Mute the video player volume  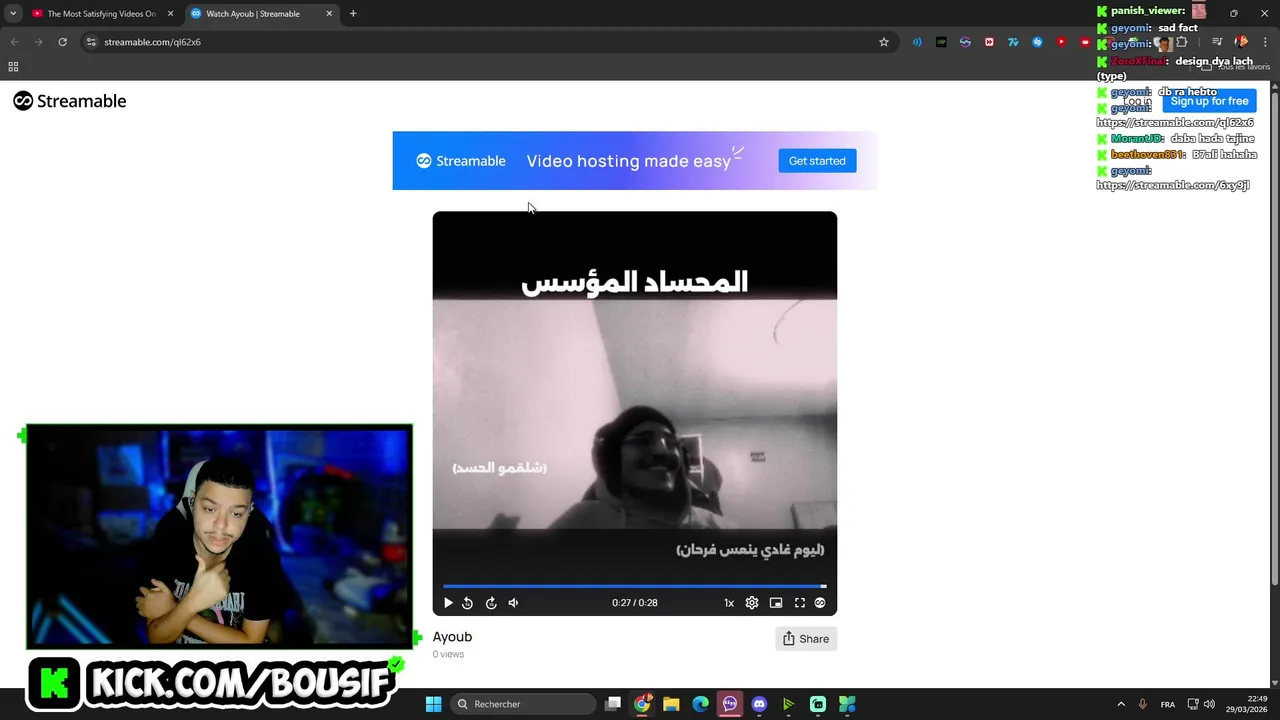(x=513, y=603)
